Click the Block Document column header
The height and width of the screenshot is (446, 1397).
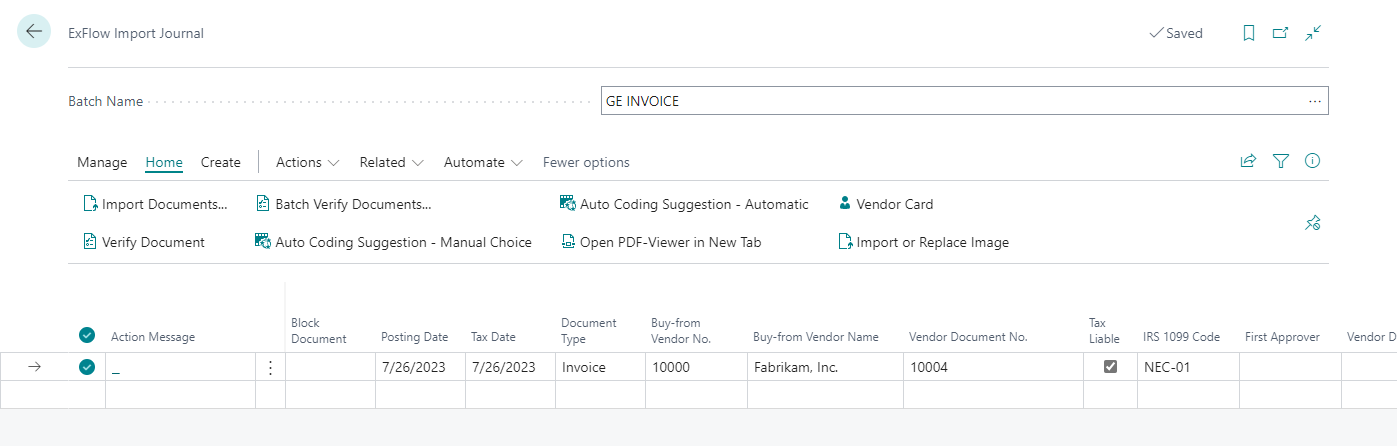[318, 331]
